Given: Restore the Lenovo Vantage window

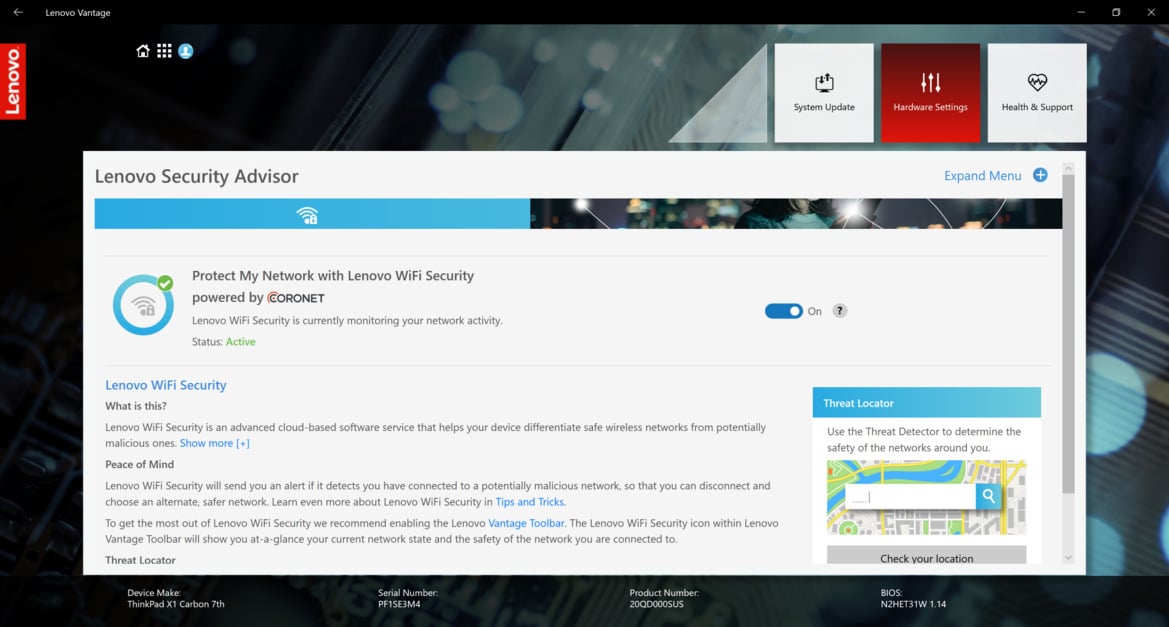Looking at the screenshot, I should (1116, 12).
